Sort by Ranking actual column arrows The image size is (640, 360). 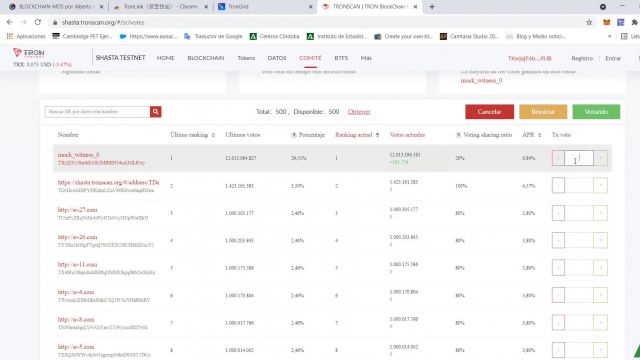(378, 135)
